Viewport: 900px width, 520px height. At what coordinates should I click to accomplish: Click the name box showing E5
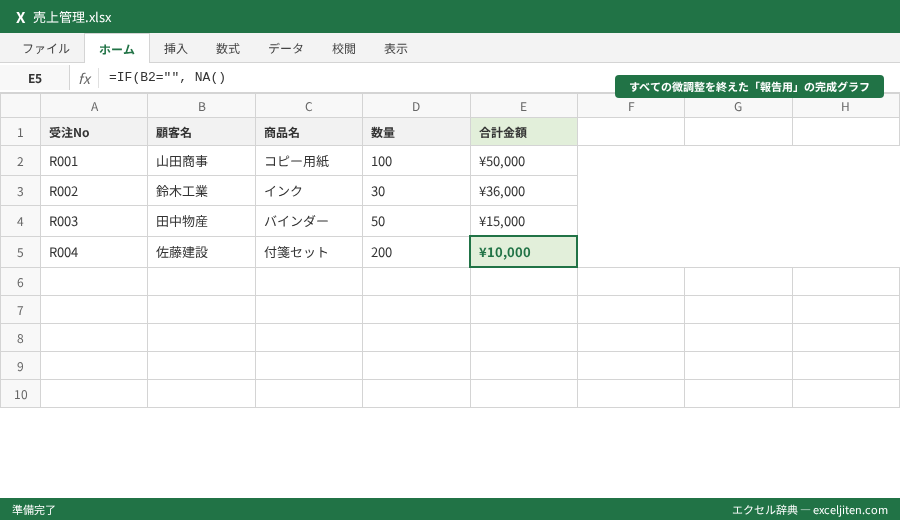click(x=35, y=78)
